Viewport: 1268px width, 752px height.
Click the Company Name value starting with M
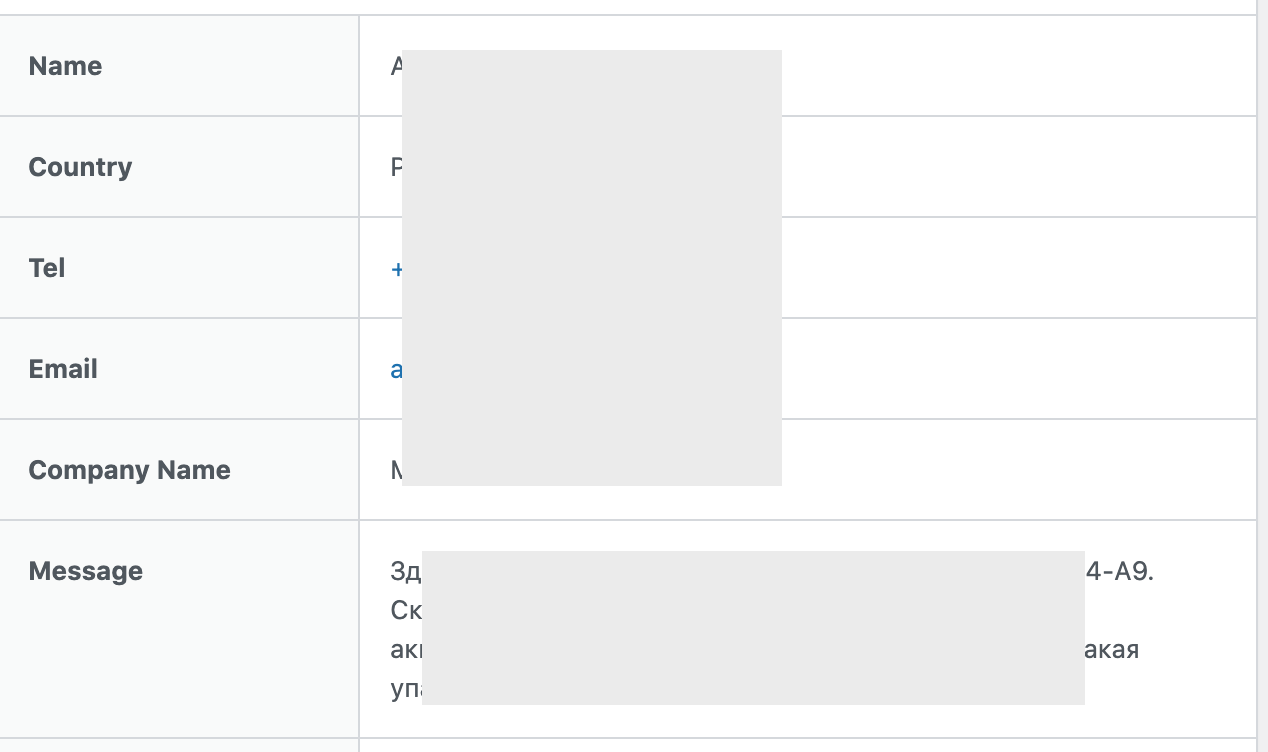click(396, 471)
